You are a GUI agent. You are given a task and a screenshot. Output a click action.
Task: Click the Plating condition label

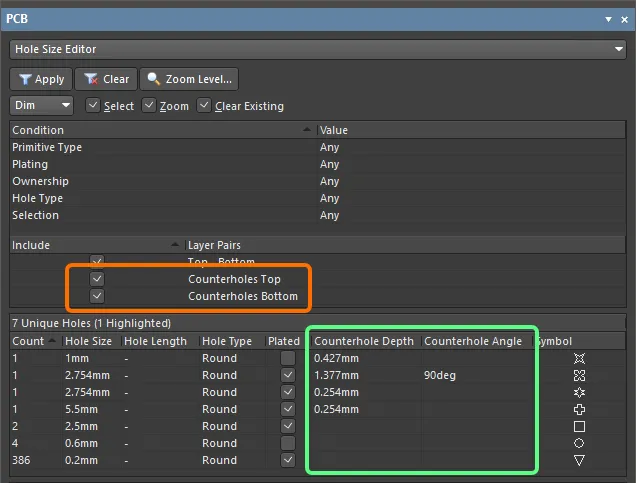pos(30,164)
